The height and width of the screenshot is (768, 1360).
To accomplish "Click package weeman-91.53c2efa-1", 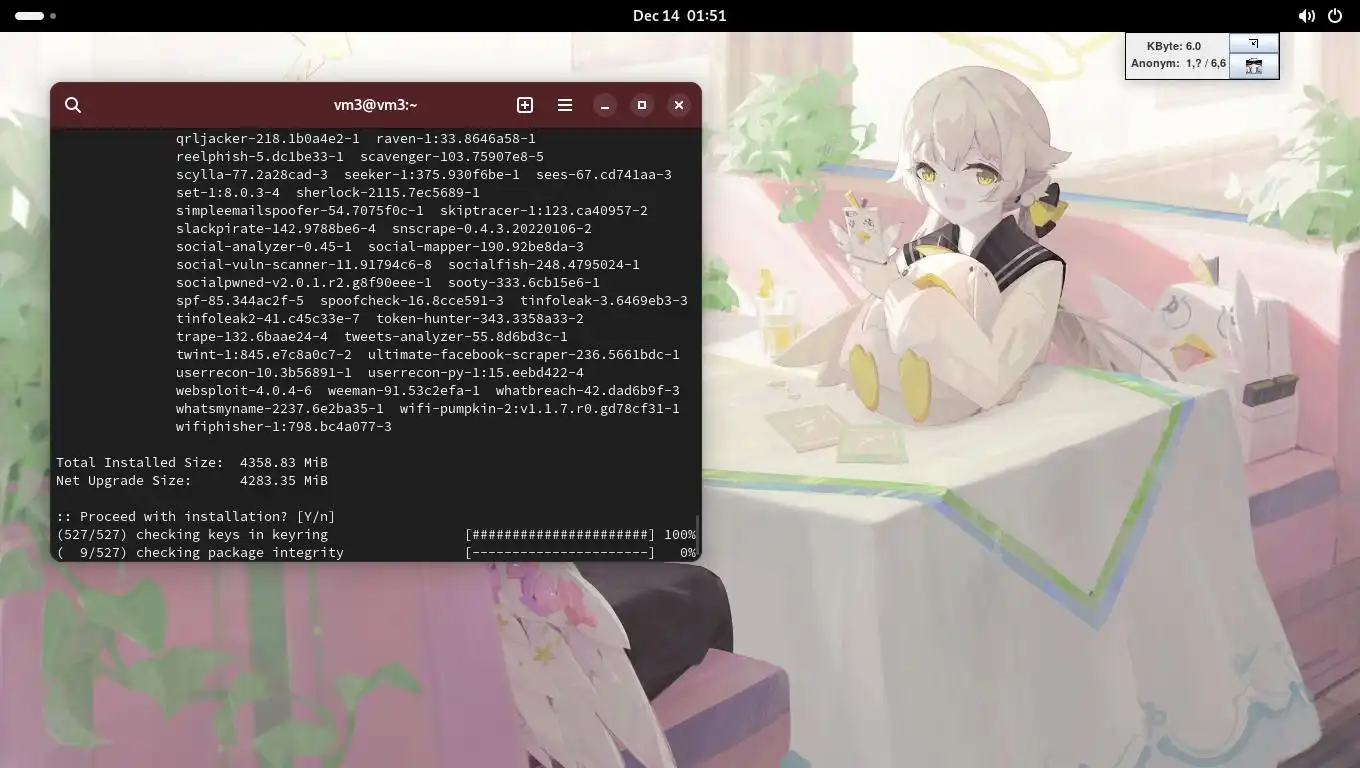I will click(x=404, y=391).
